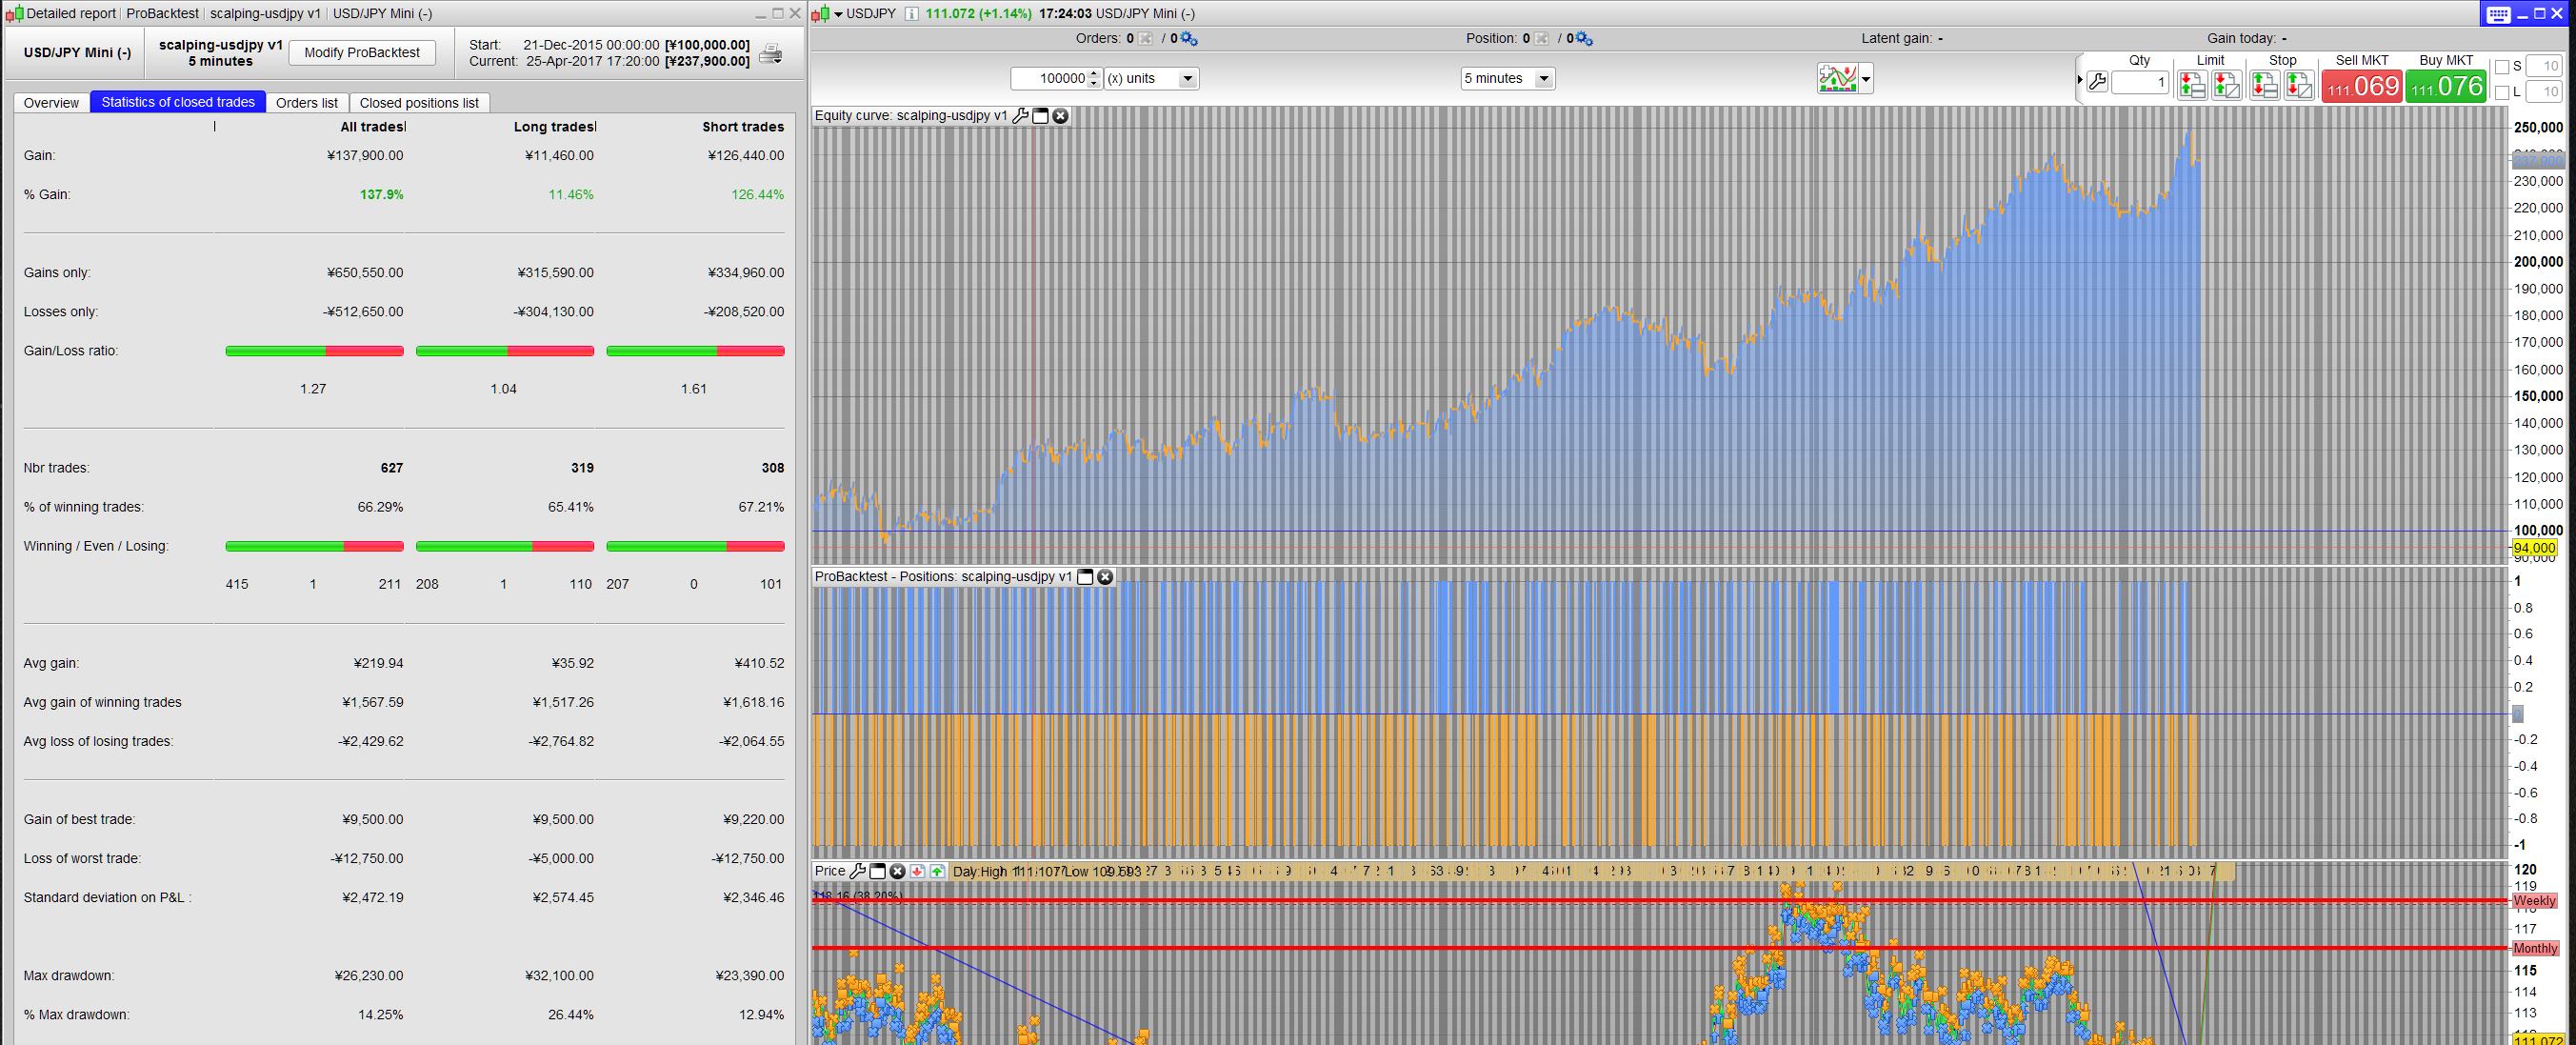Enable the S stop checkbox
The height and width of the screenshot is (1045, 2576).
pos(2502,67)
